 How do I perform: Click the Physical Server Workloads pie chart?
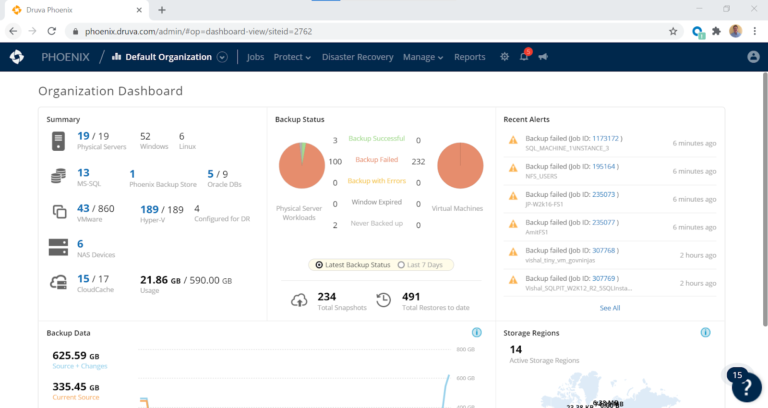[304, 166]
